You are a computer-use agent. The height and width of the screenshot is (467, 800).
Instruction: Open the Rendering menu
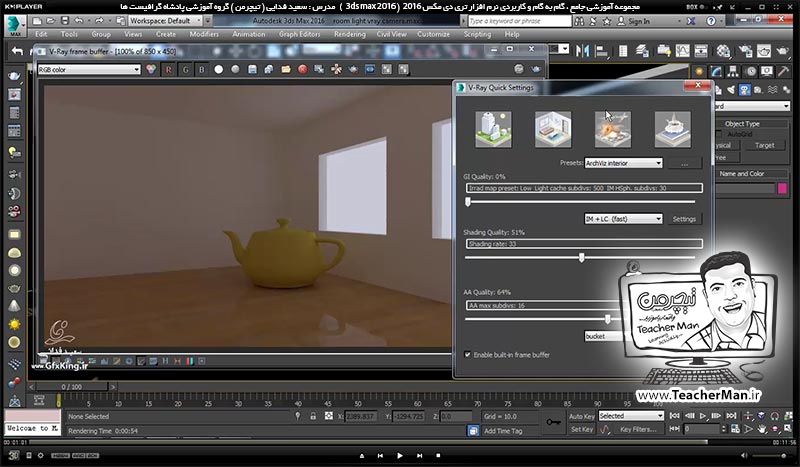point(349,34)
